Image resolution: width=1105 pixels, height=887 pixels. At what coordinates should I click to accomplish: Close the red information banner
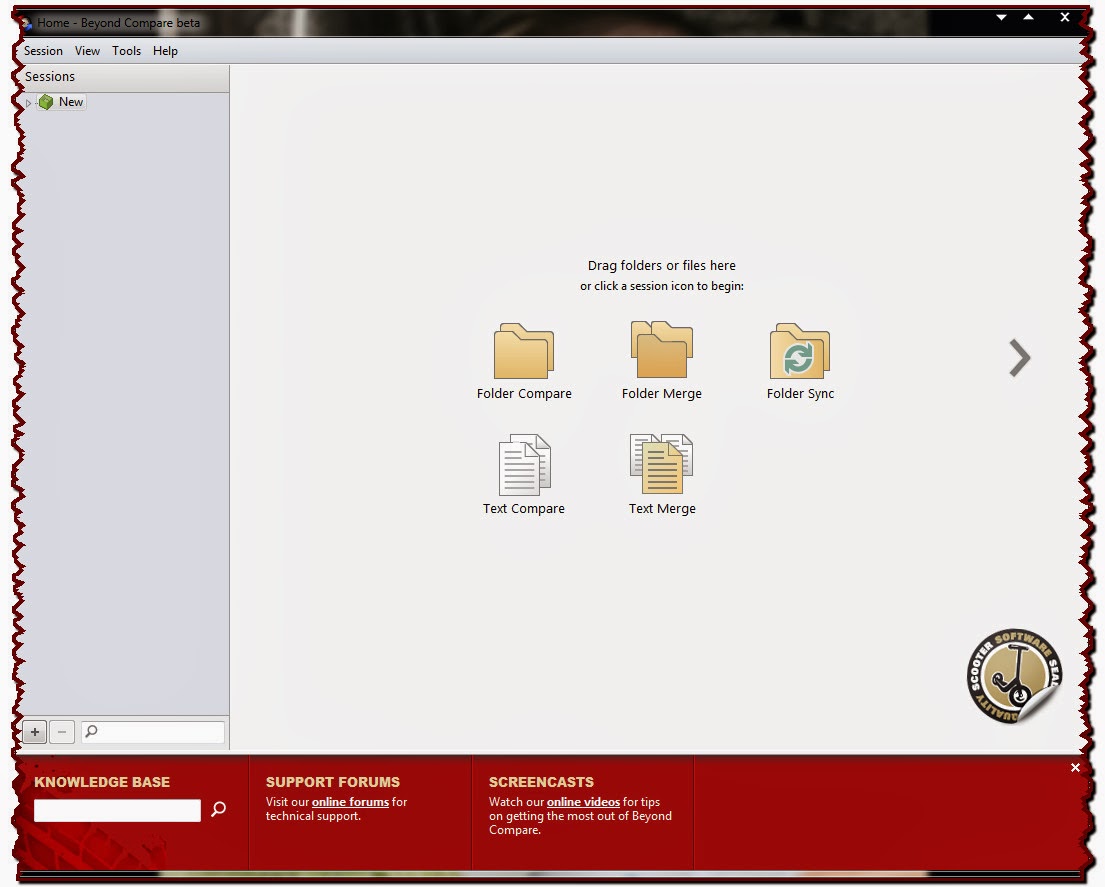tap(1075, 767)
